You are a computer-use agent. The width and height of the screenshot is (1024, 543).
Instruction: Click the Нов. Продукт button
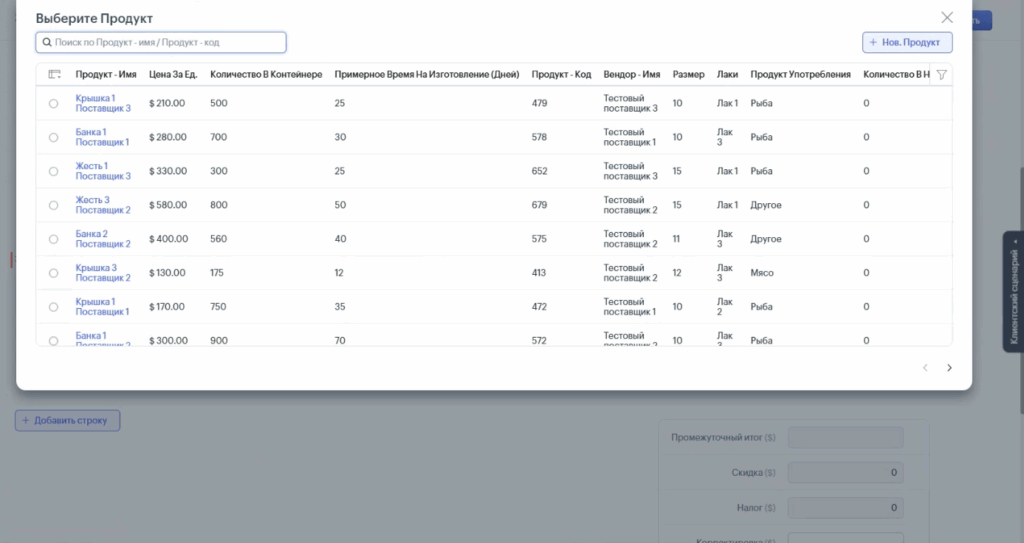point(907,43)
